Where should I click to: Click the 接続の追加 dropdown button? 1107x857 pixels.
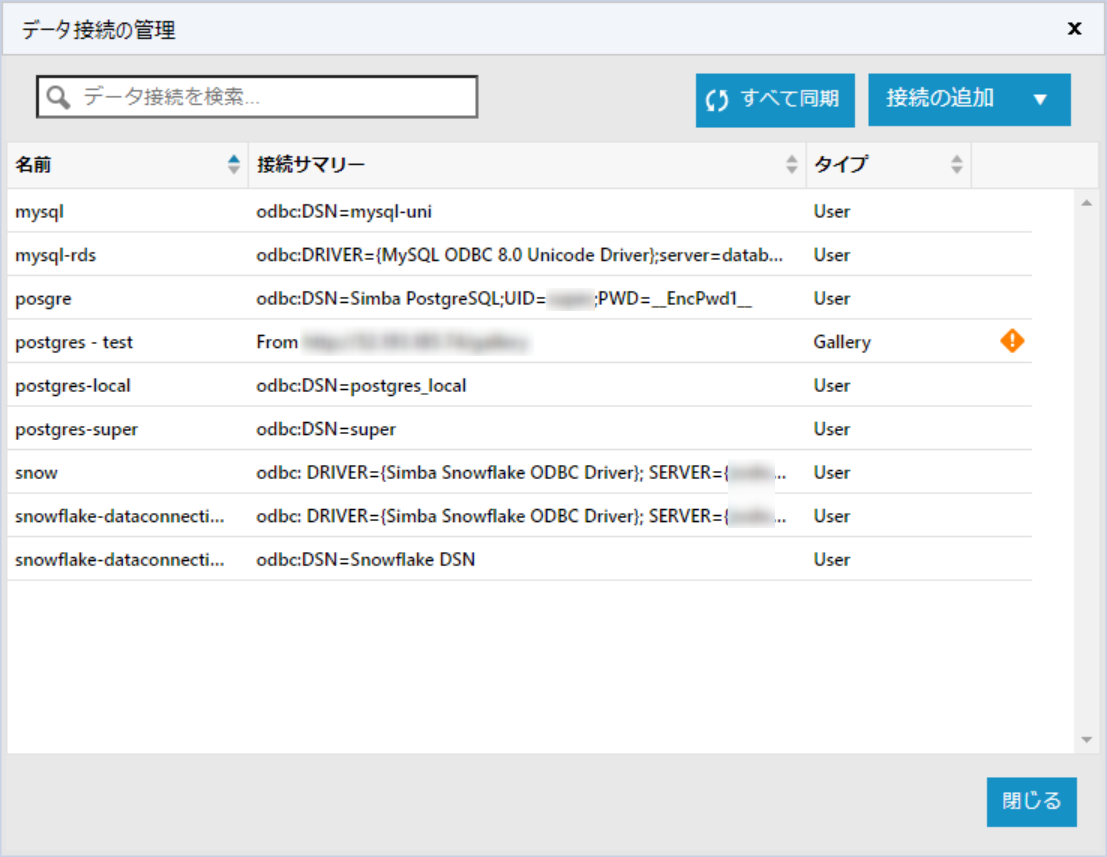[x=969, y=99]
